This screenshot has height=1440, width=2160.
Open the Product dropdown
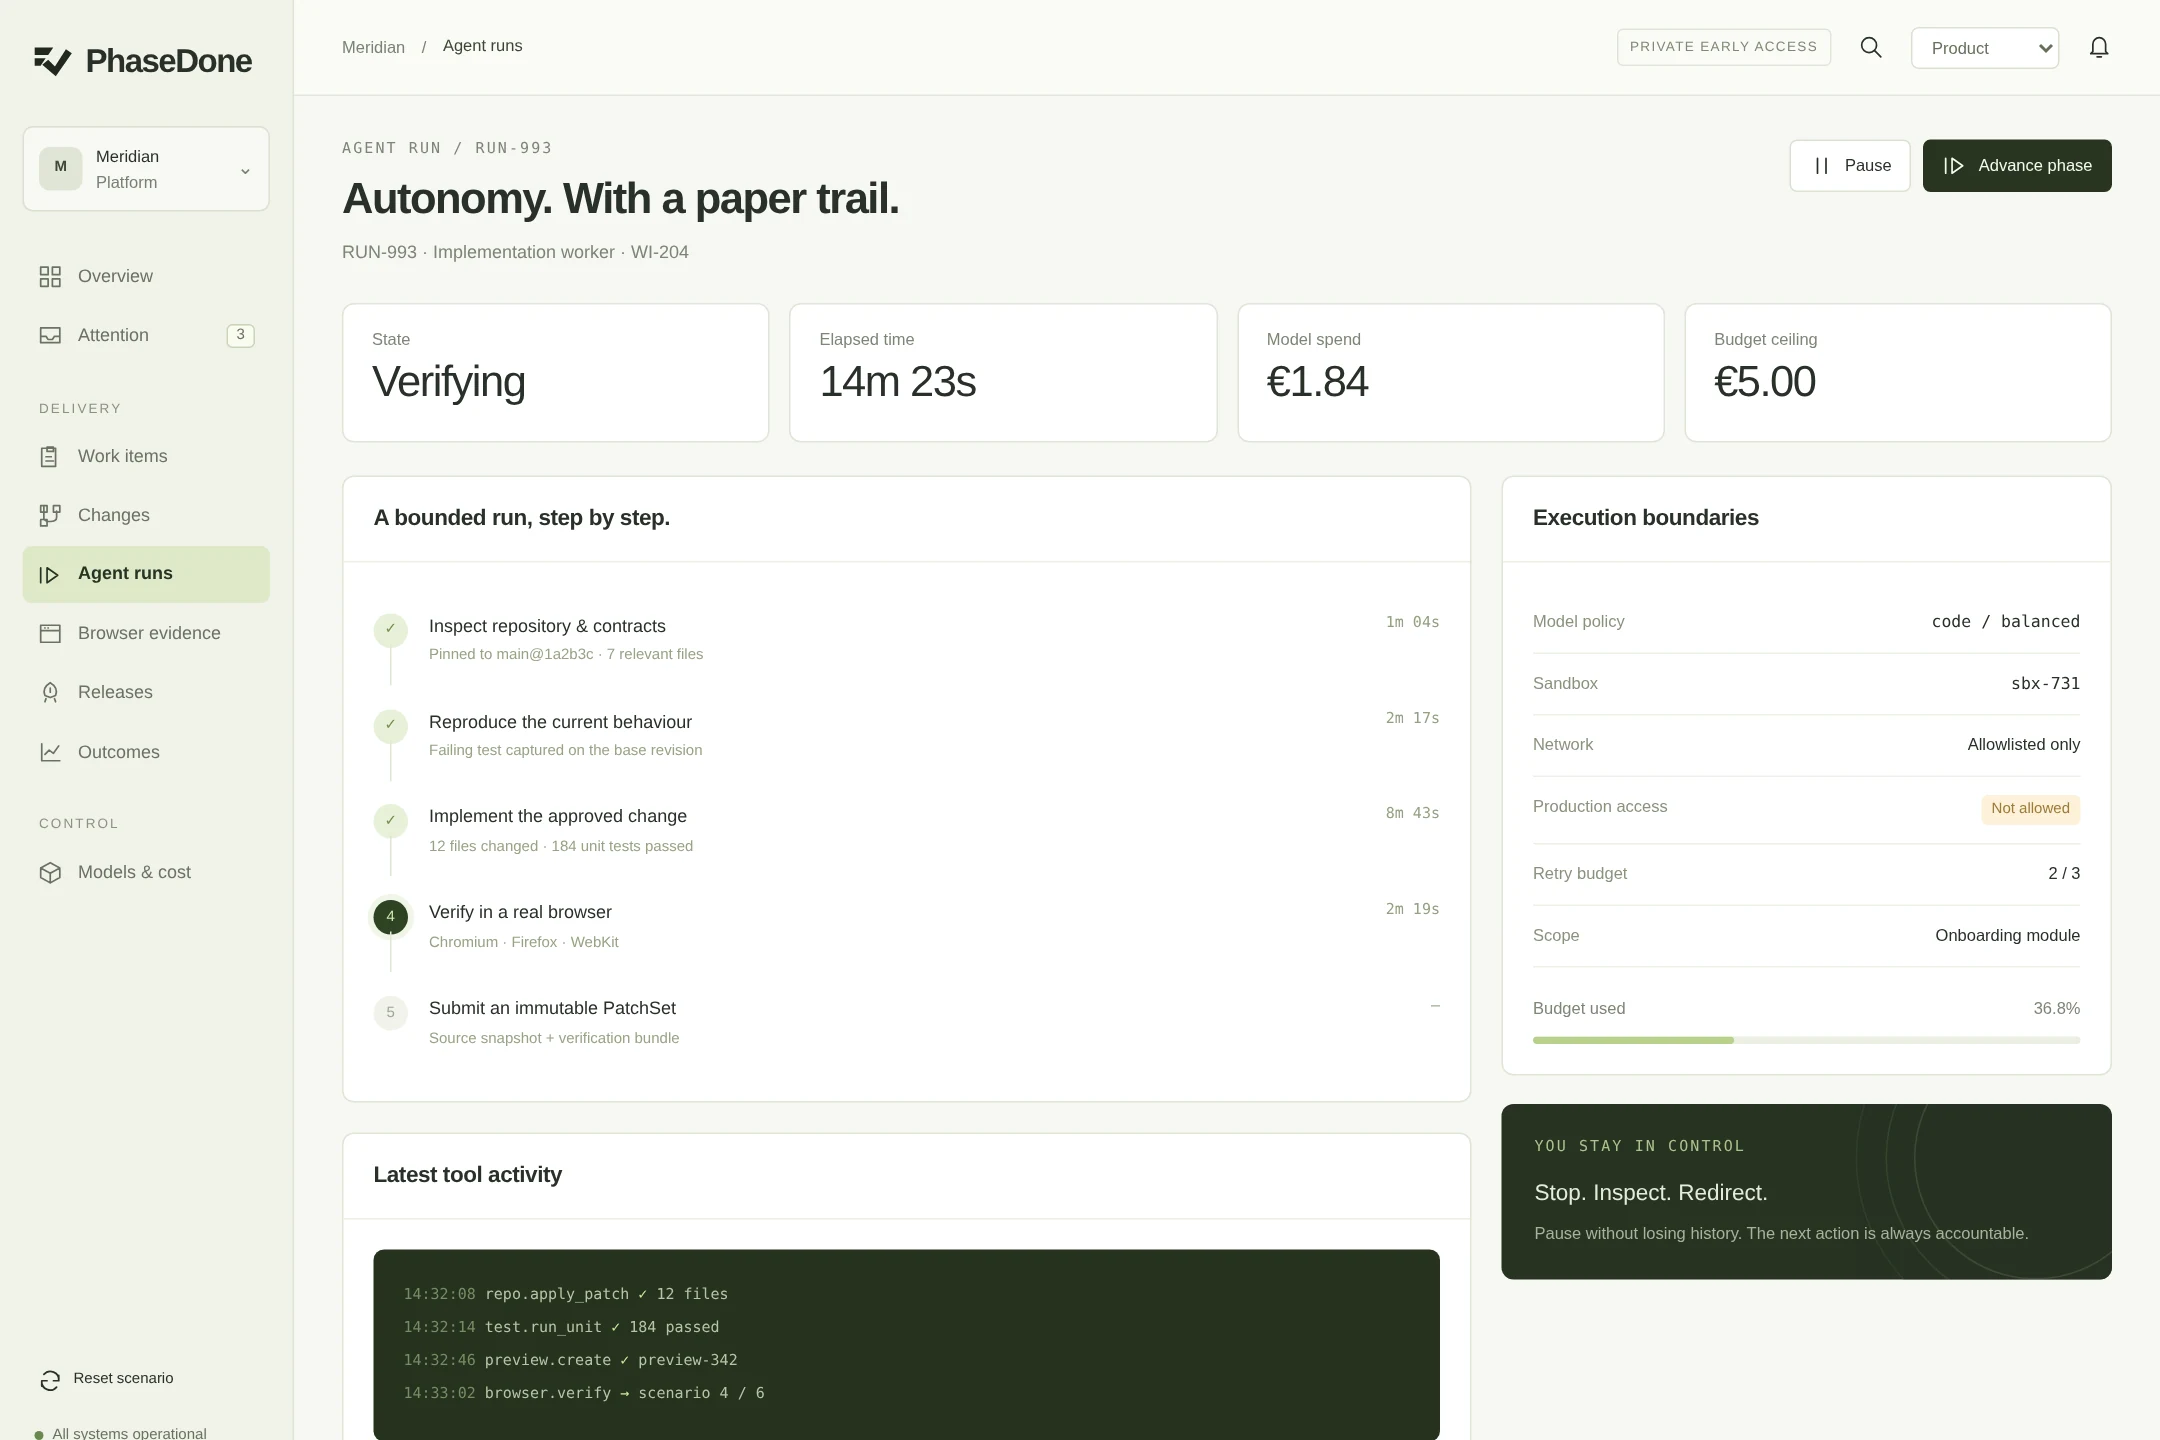click(x=1985, y=48)
